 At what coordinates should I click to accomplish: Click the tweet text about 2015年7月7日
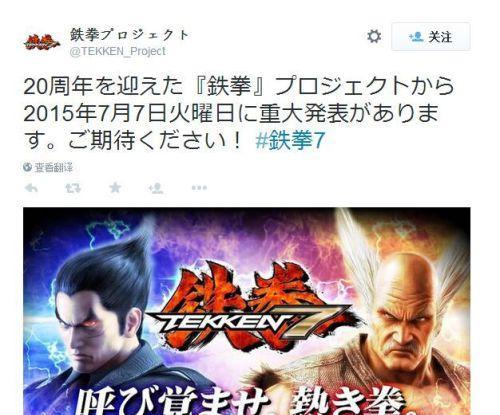(x=238, y=113)
